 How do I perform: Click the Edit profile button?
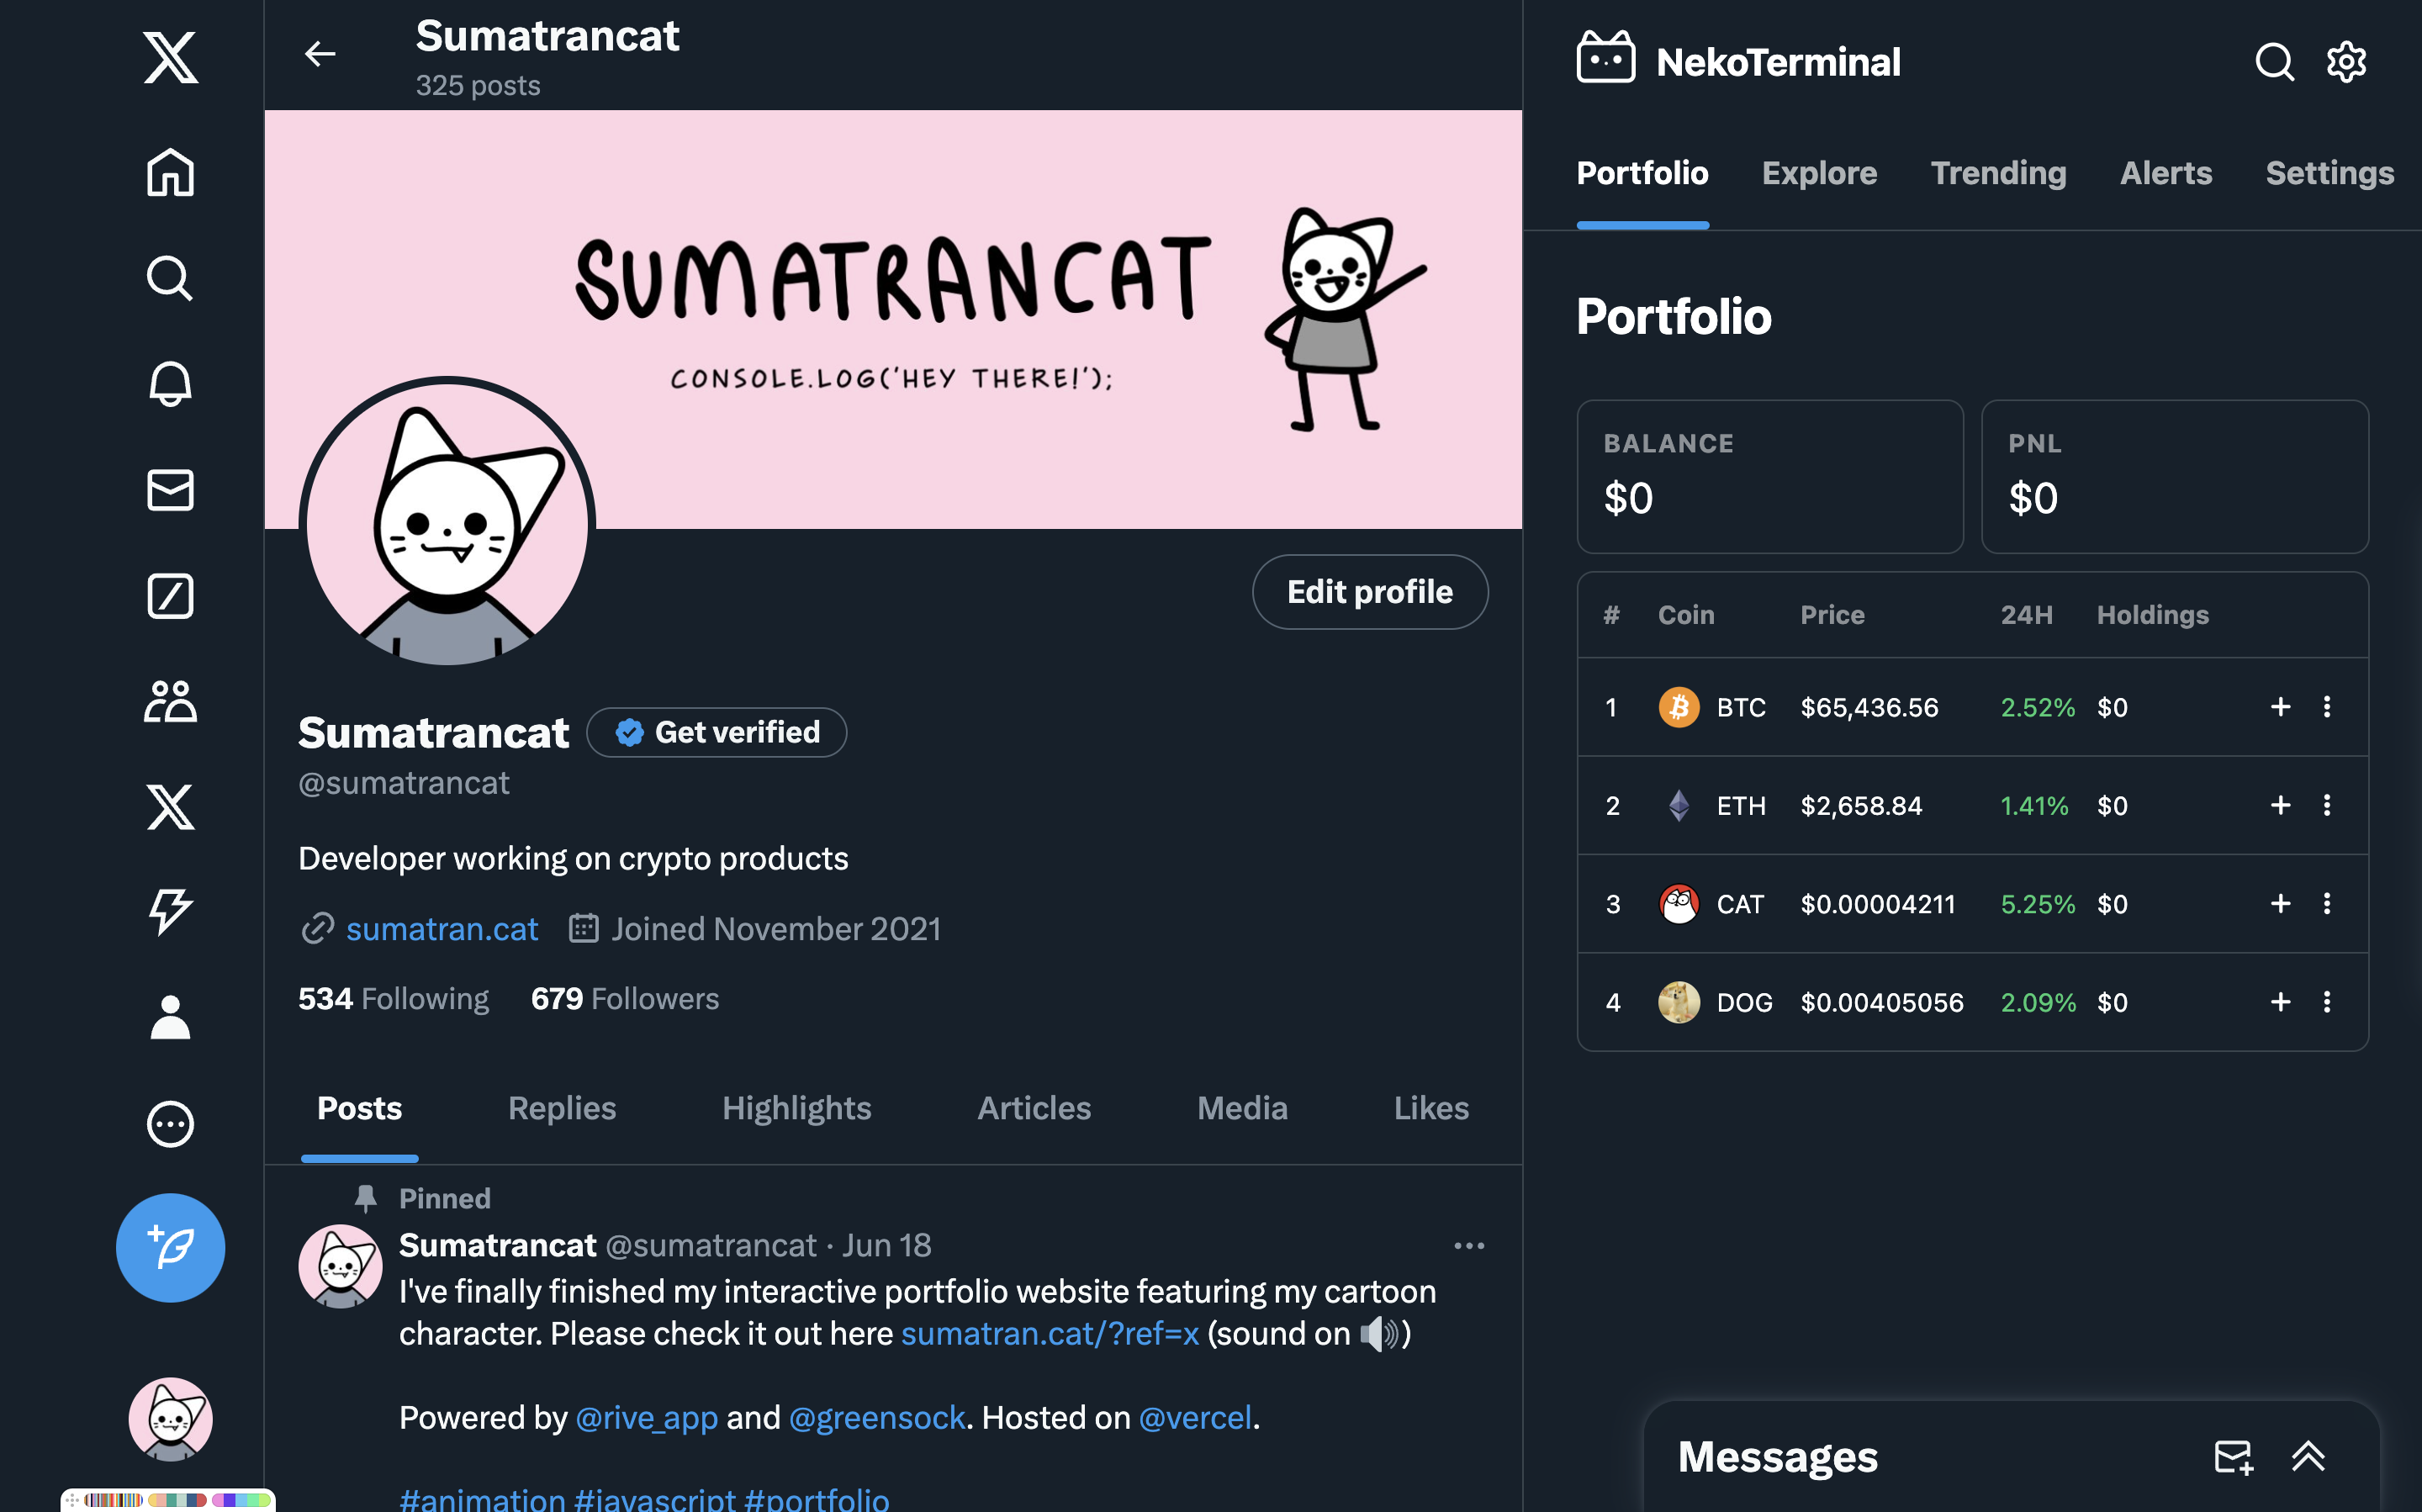[1369, 592]
